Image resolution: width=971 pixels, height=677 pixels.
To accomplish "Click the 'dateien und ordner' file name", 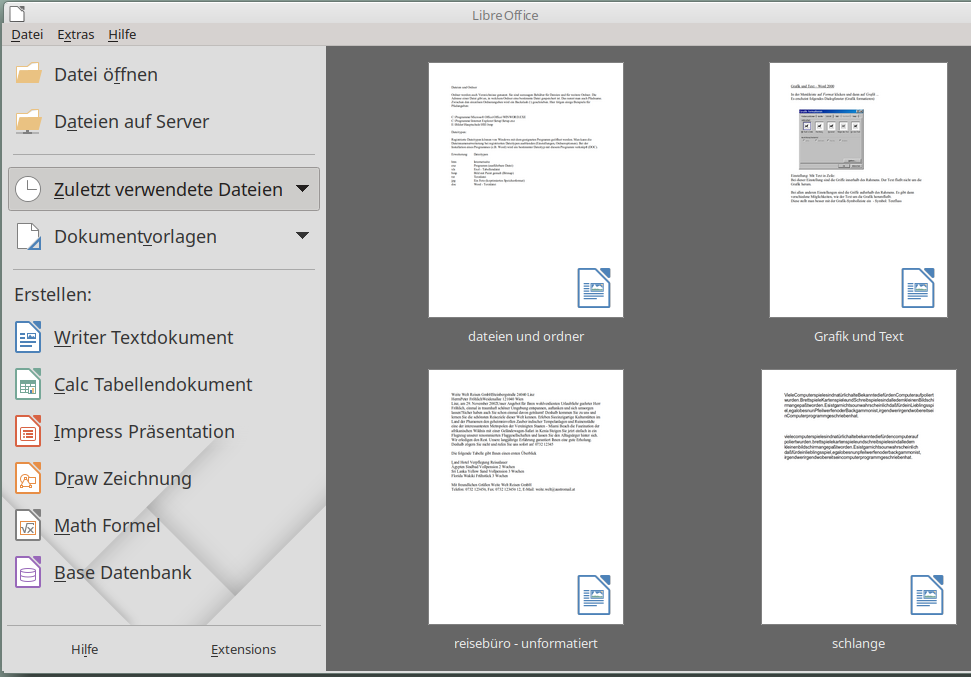I will 526,336.
